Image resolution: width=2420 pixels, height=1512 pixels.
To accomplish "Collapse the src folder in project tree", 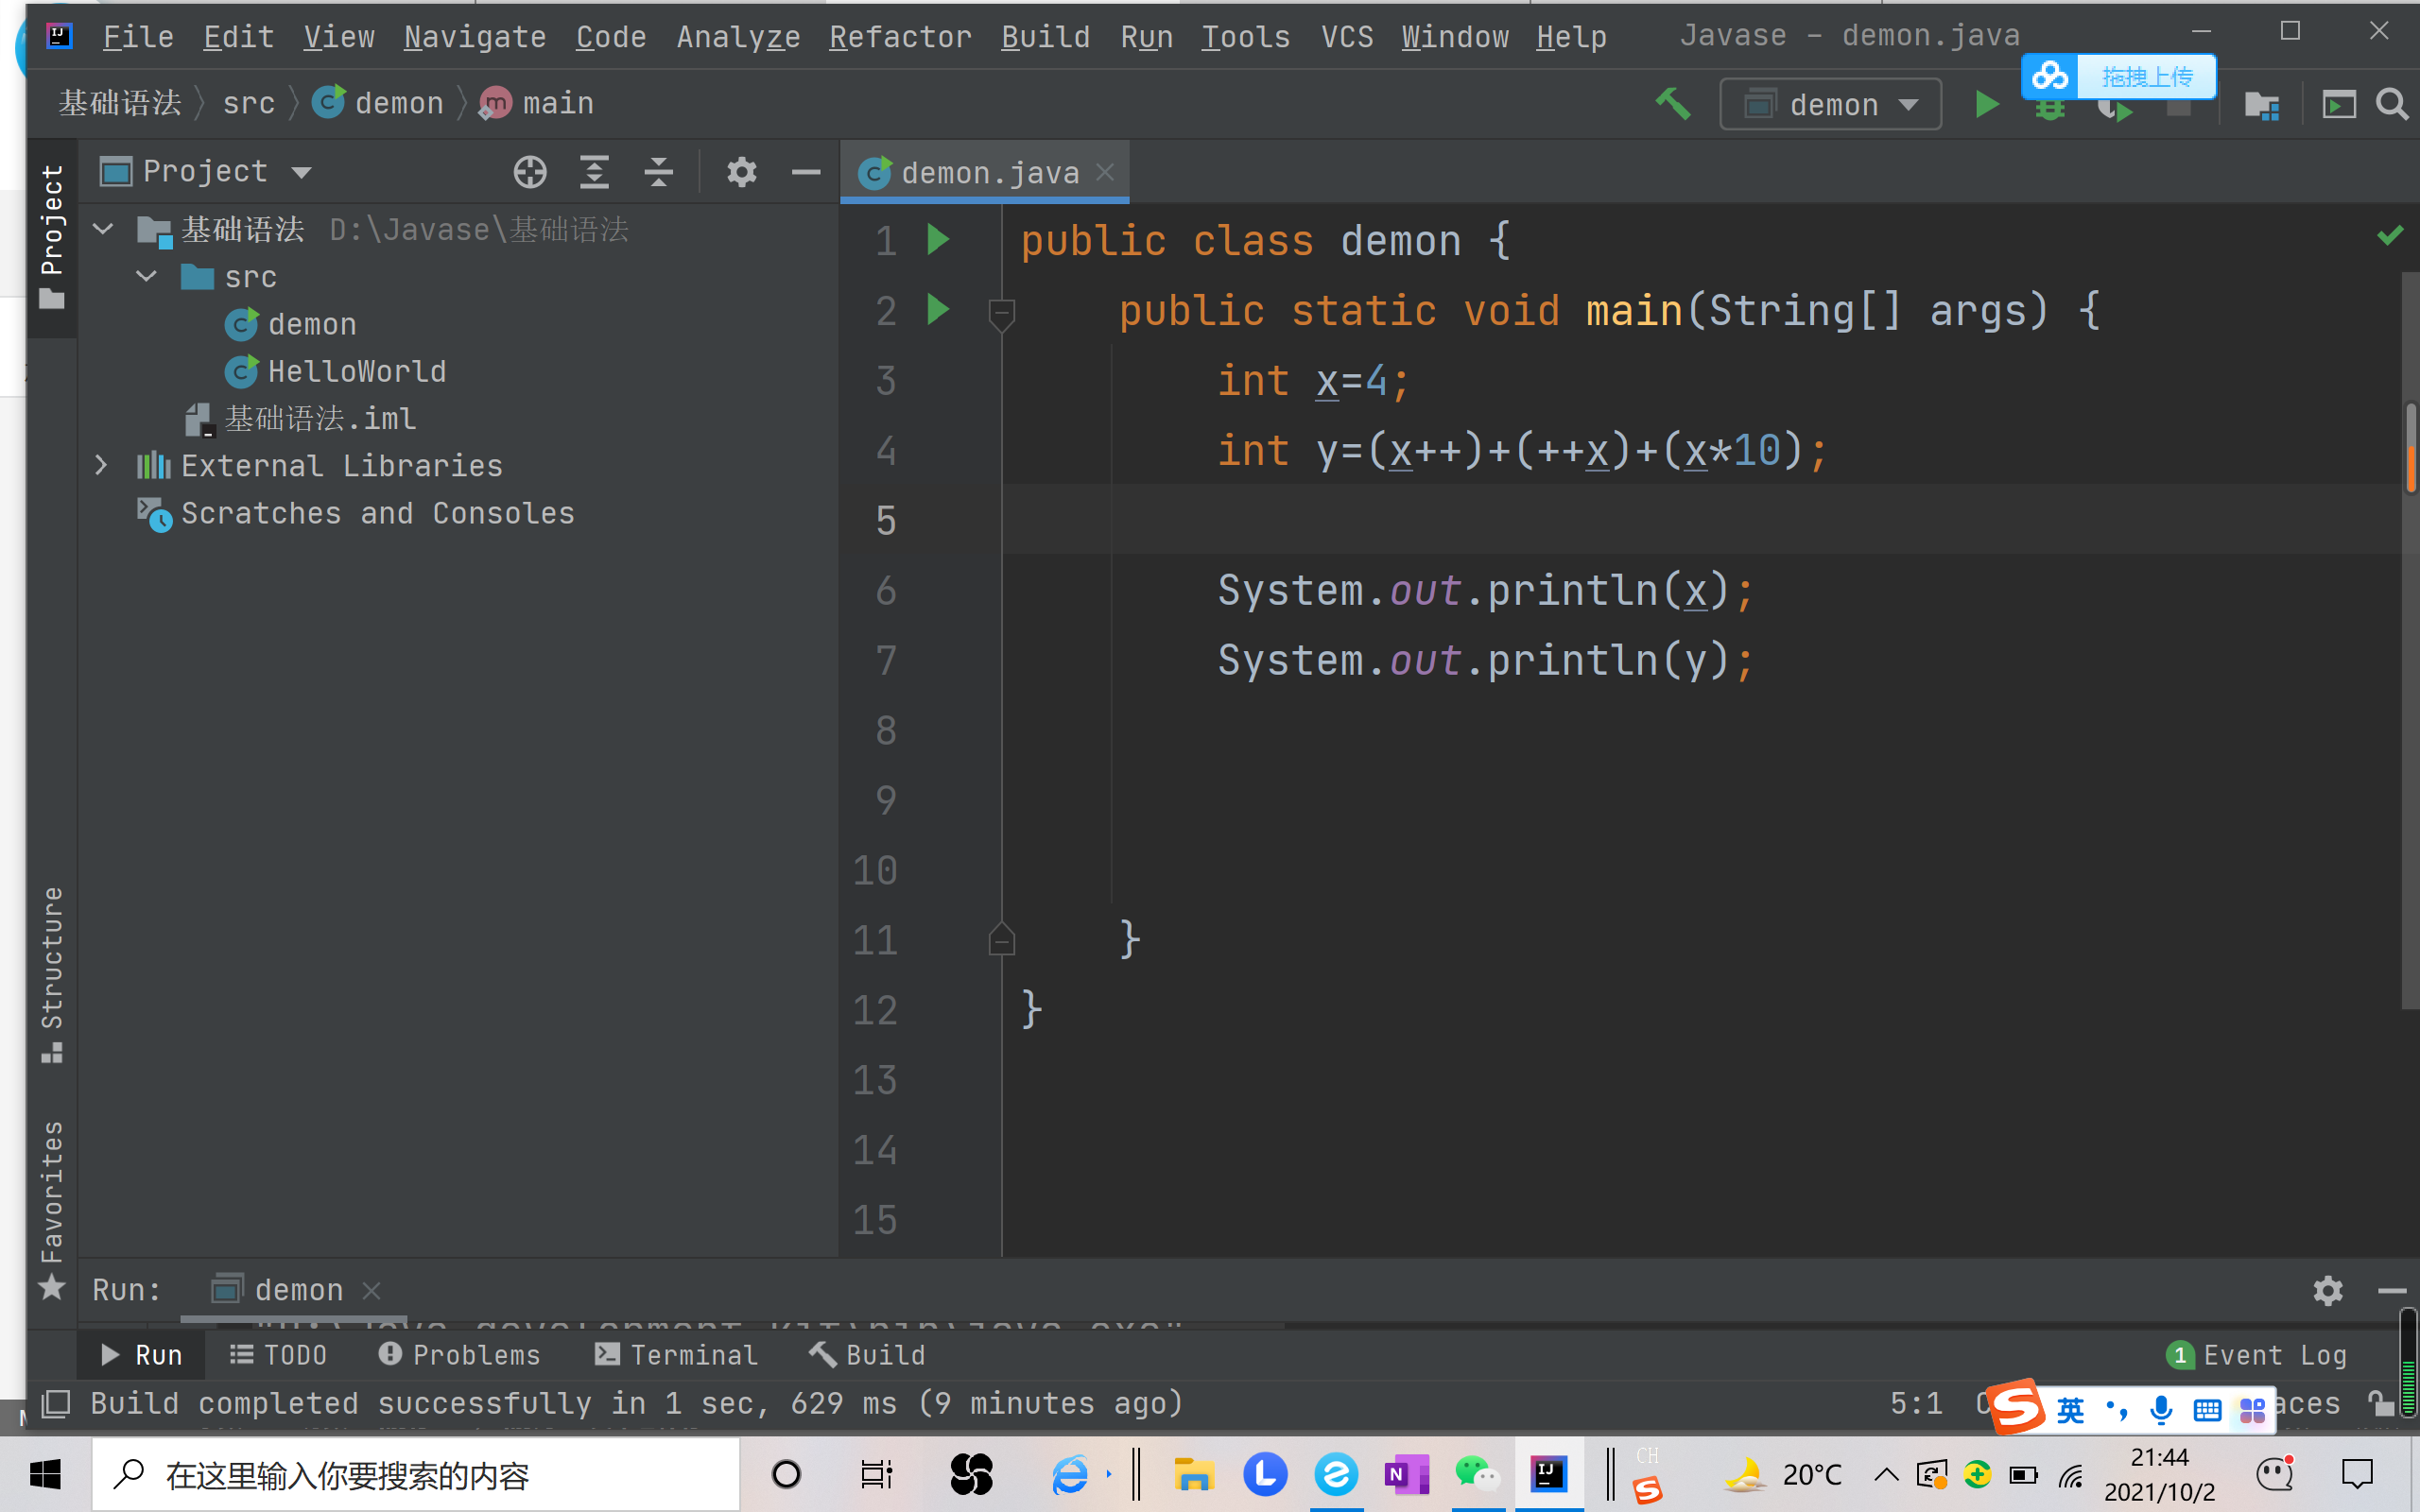I will click(x=147, y=276).
